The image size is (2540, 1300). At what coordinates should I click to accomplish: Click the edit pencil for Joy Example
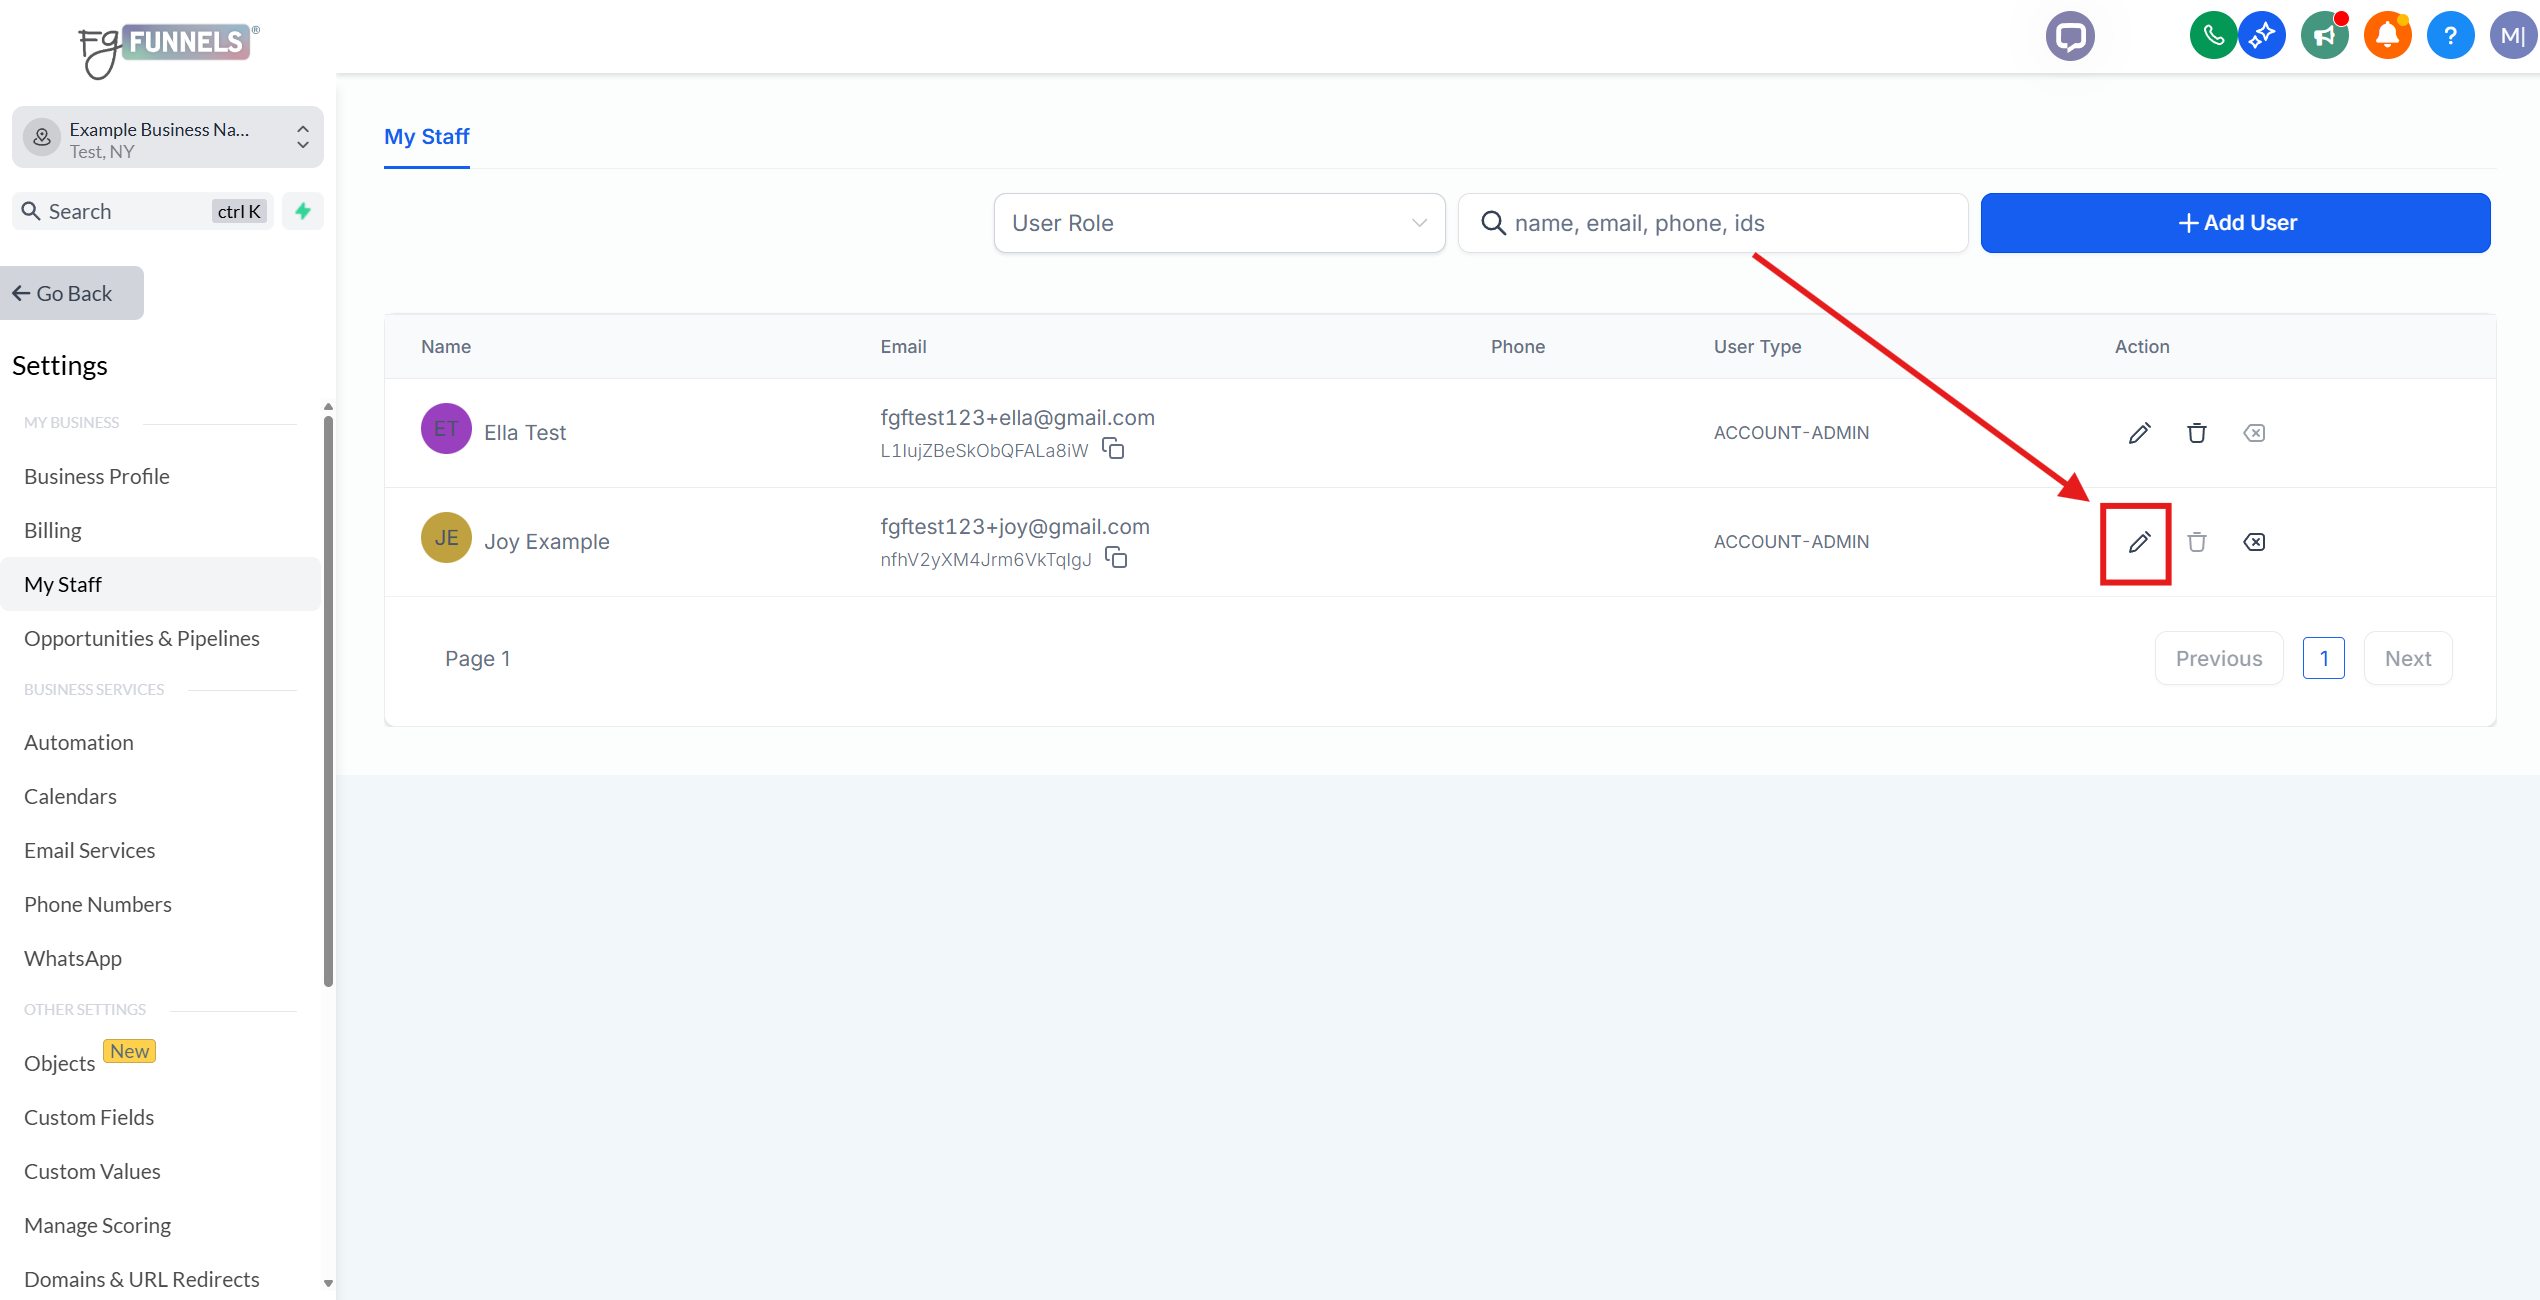point(2138,542)
